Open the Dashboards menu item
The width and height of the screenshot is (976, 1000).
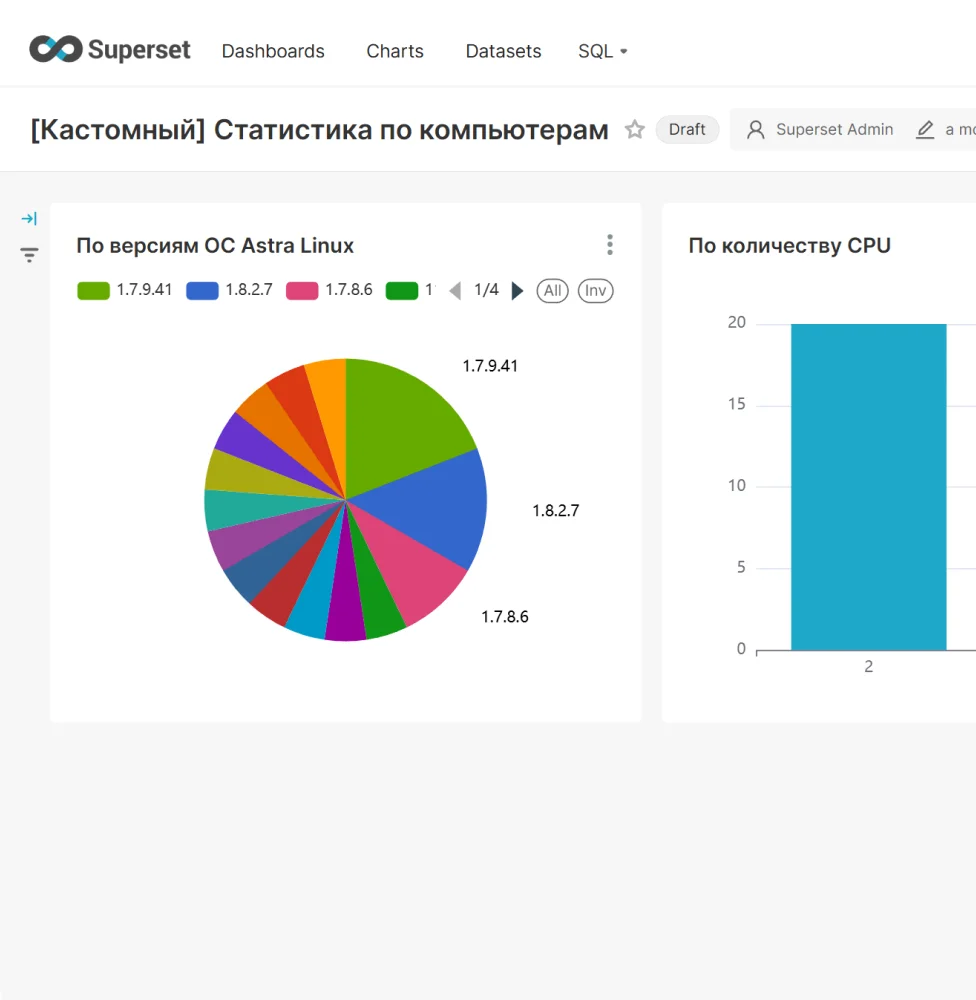273,51
